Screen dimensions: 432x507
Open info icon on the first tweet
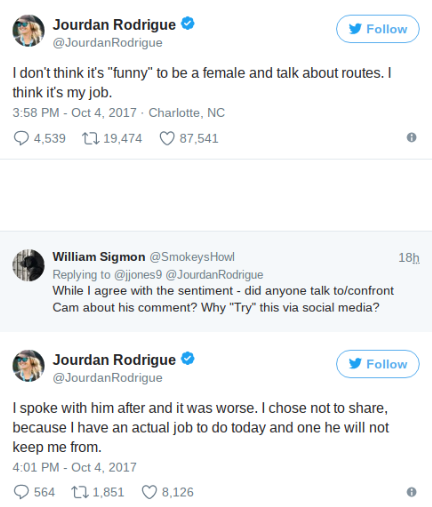pos(412,137)
